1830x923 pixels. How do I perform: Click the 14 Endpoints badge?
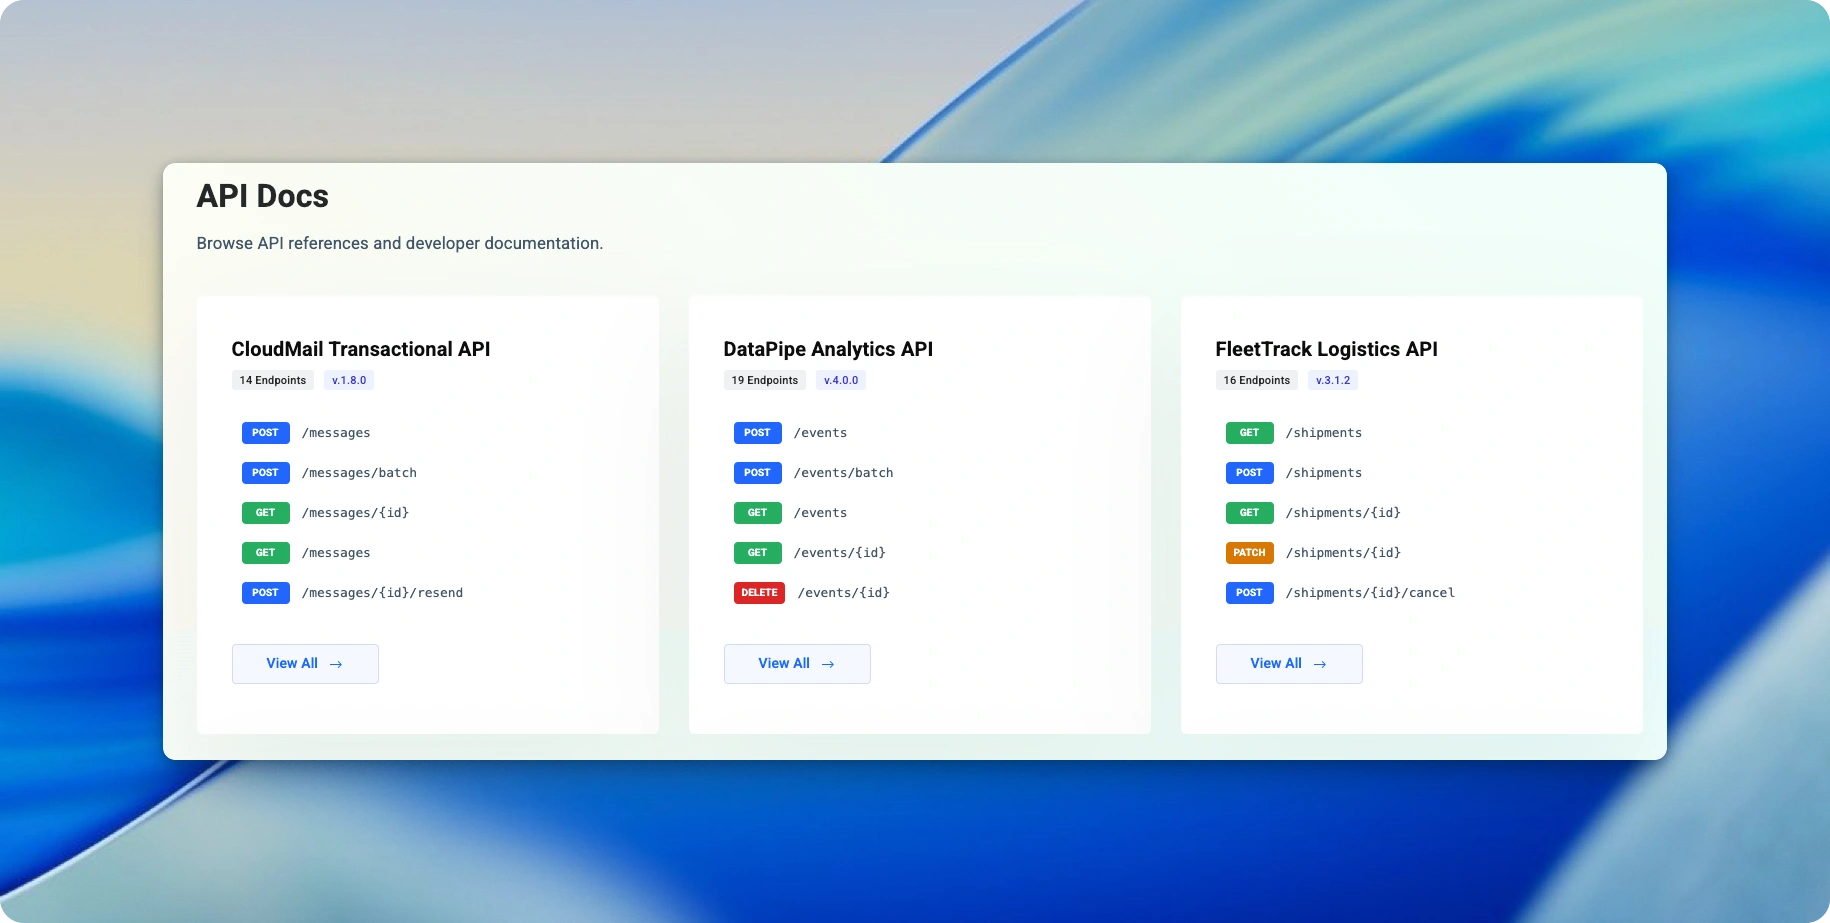[273, 380]
